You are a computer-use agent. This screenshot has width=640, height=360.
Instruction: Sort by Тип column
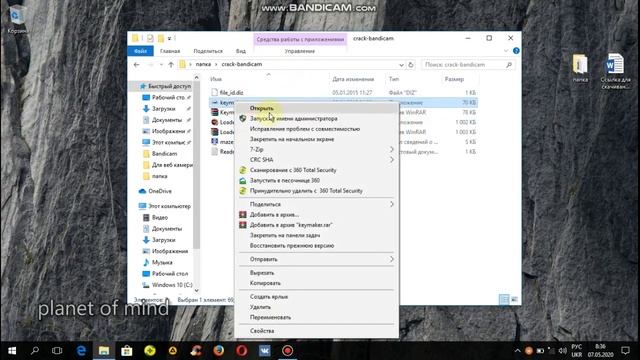[394, 79]
